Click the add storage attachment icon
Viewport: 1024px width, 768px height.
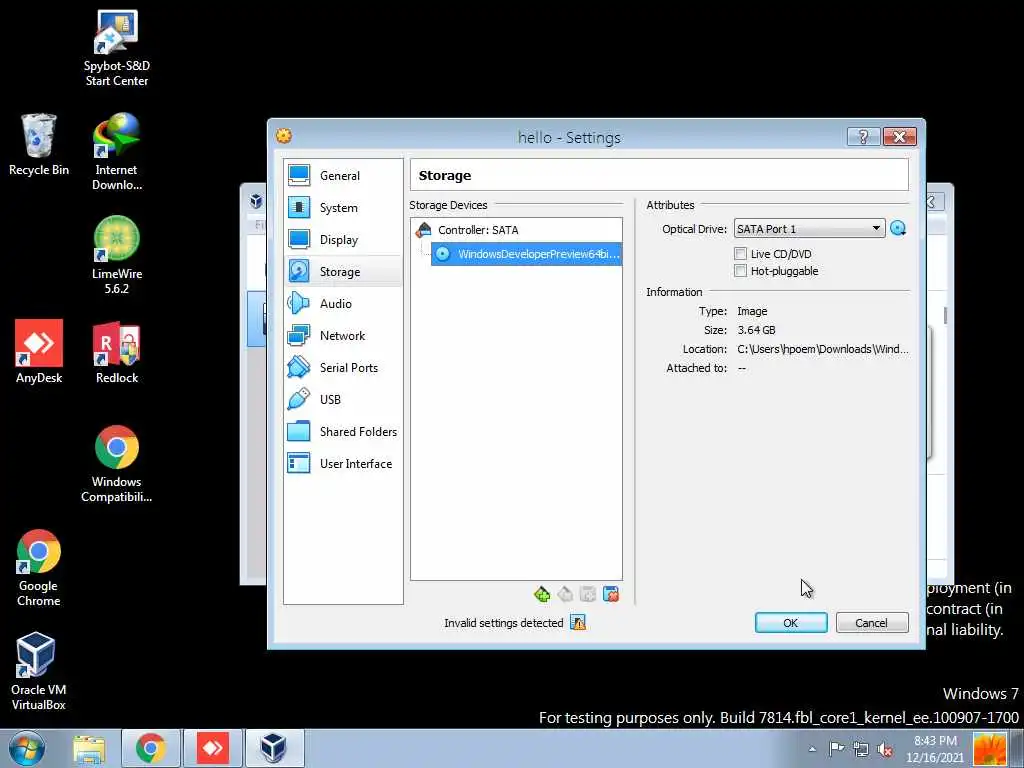coord(588,594)
